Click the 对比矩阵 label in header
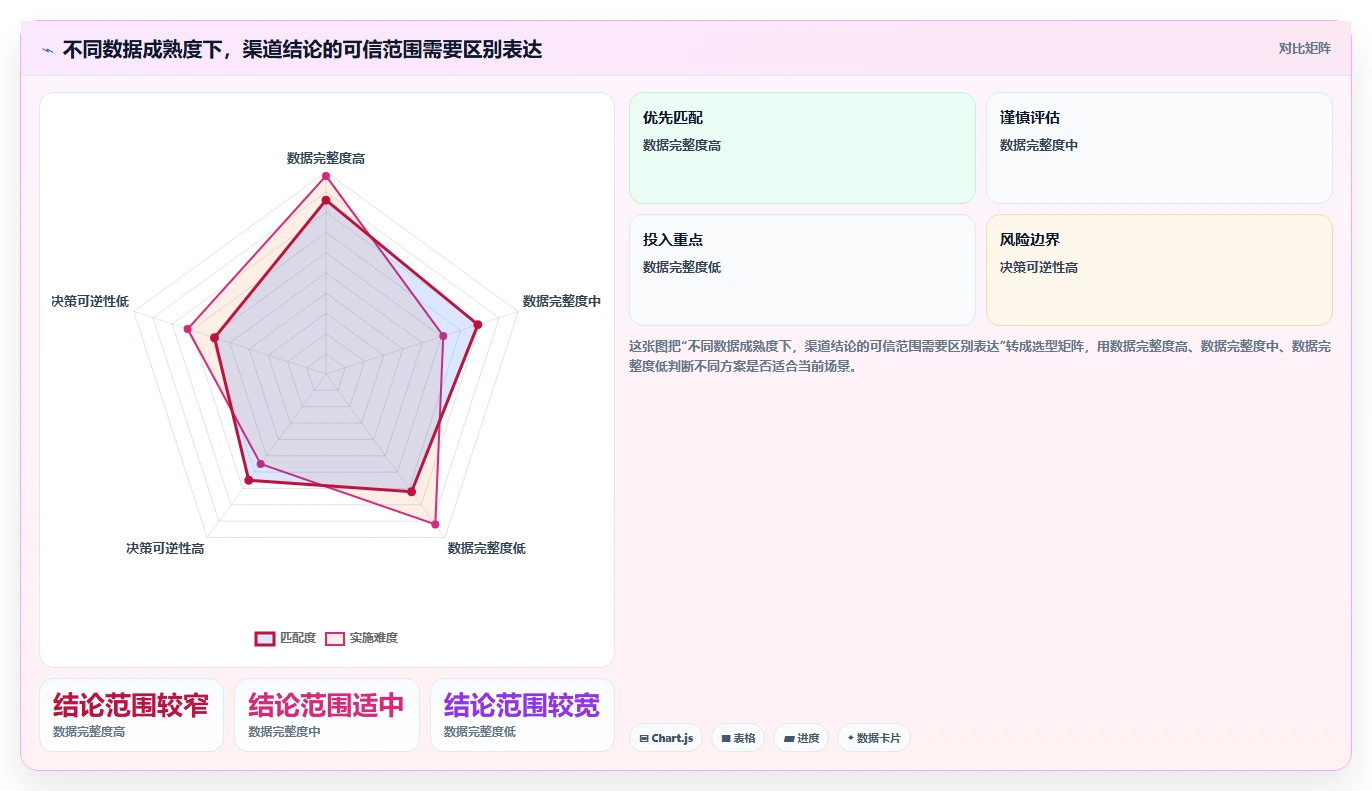This screenshot has height=791, width=1372. point(1305,48)
